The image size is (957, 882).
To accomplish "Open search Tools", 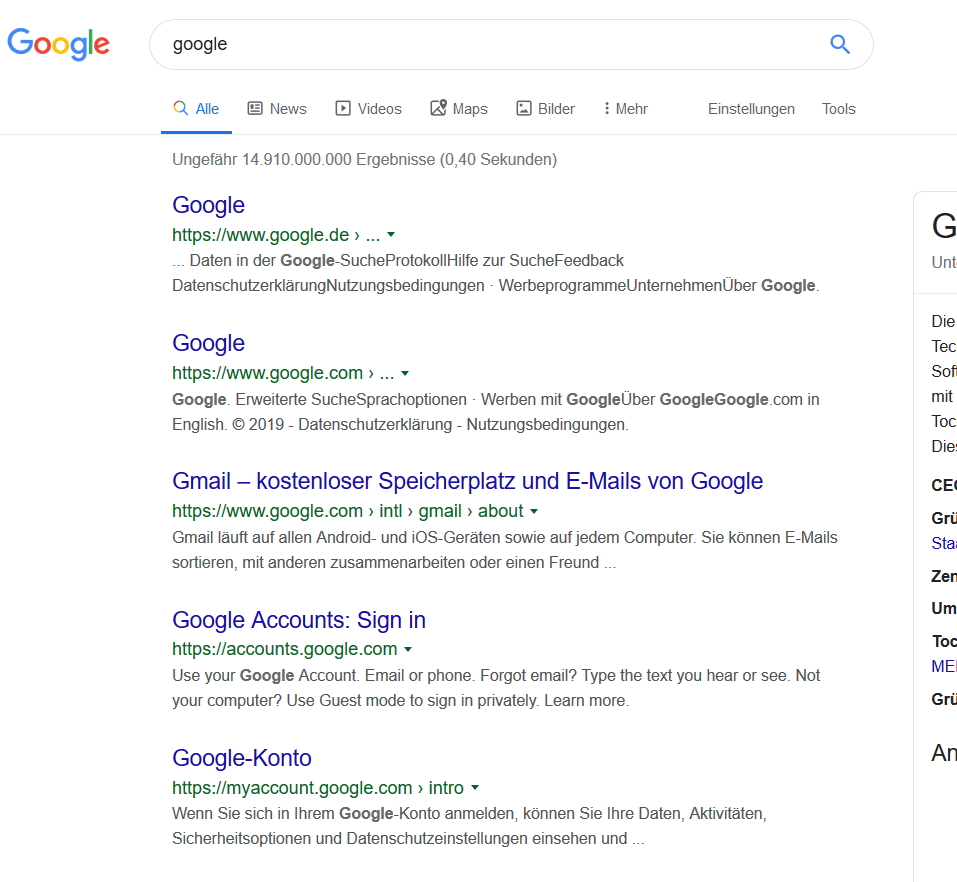I will point(839,109).
